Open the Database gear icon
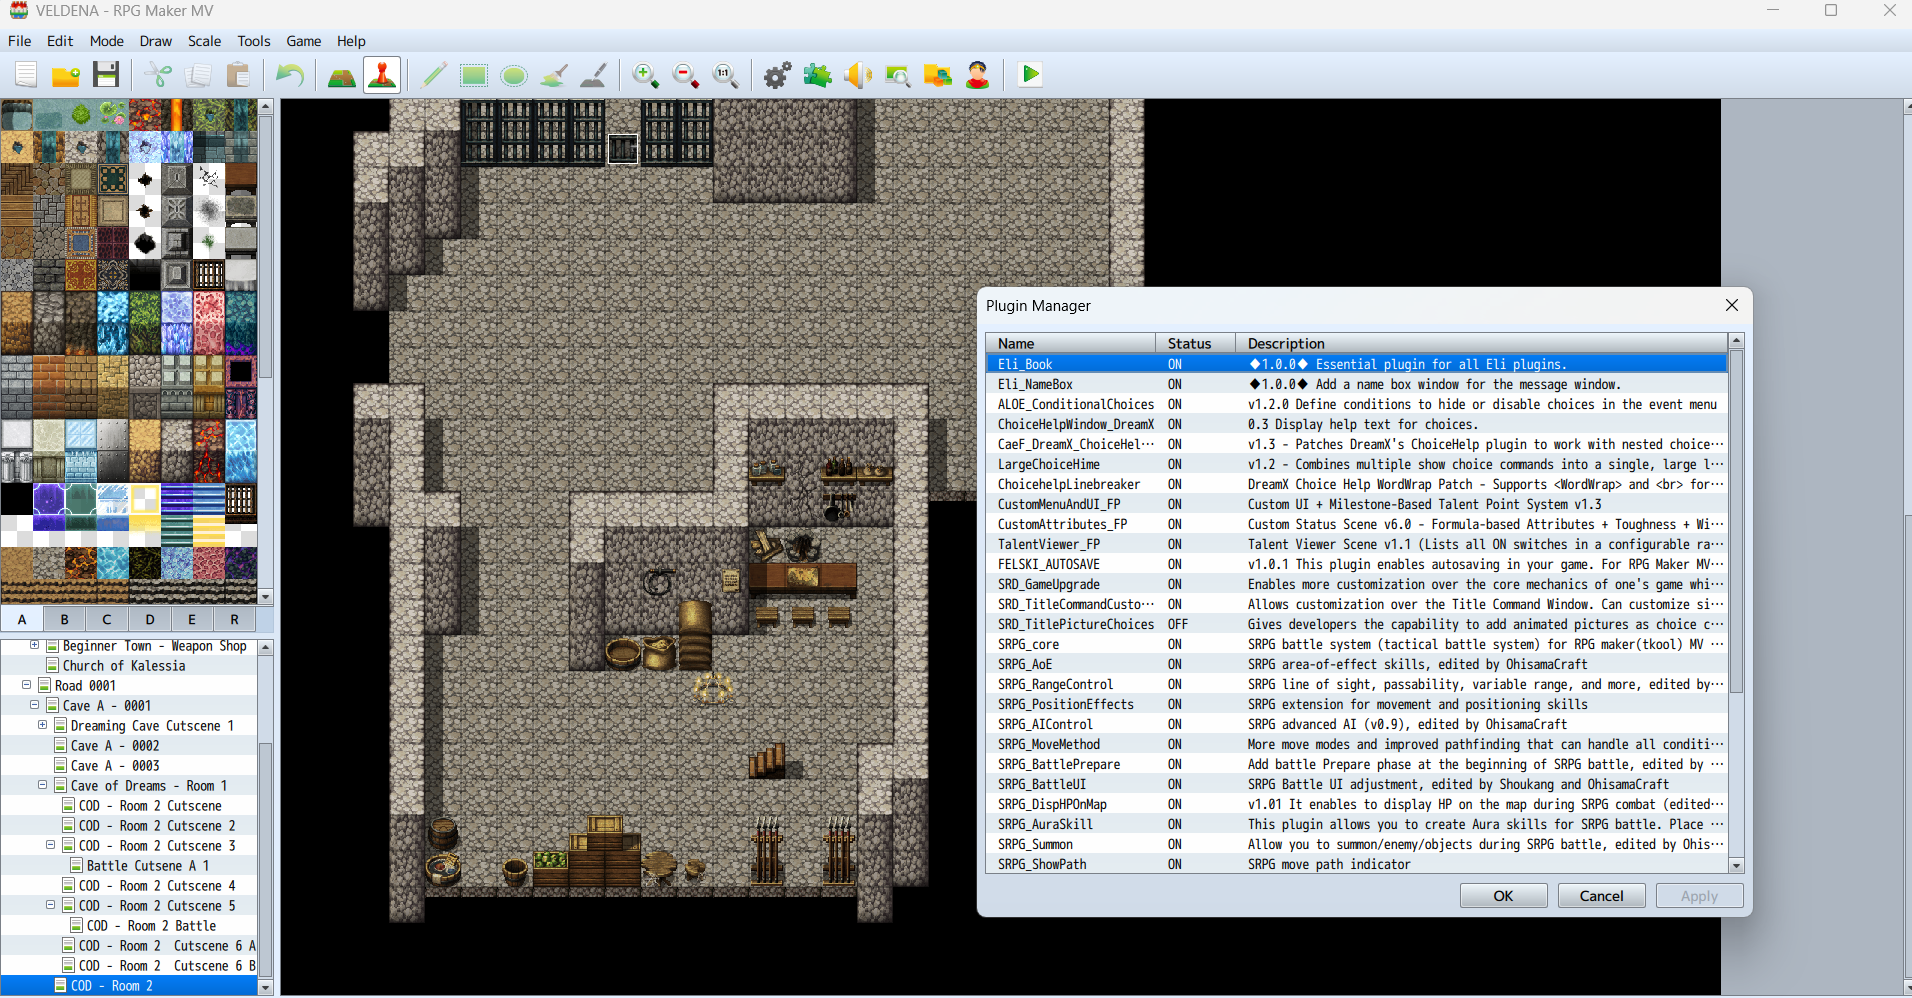This screenshot has height=998, width=1912. tap(777, 75)
